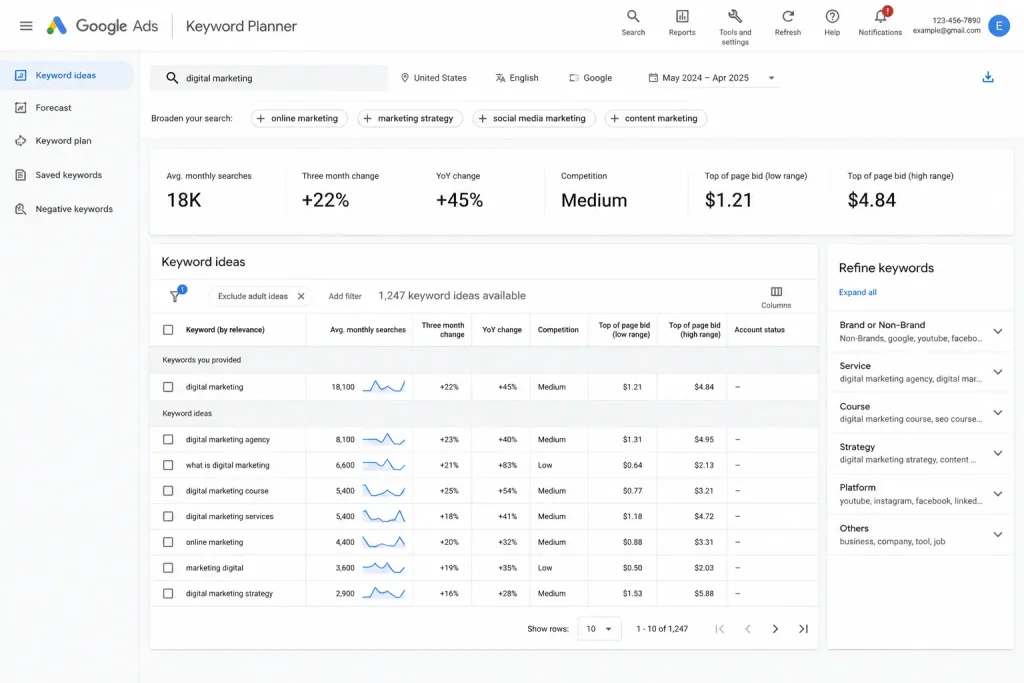The image size is (1024, 683).
Task: Open the hamburger main menu
Action: pyautogui.click(x=26, y=26)
